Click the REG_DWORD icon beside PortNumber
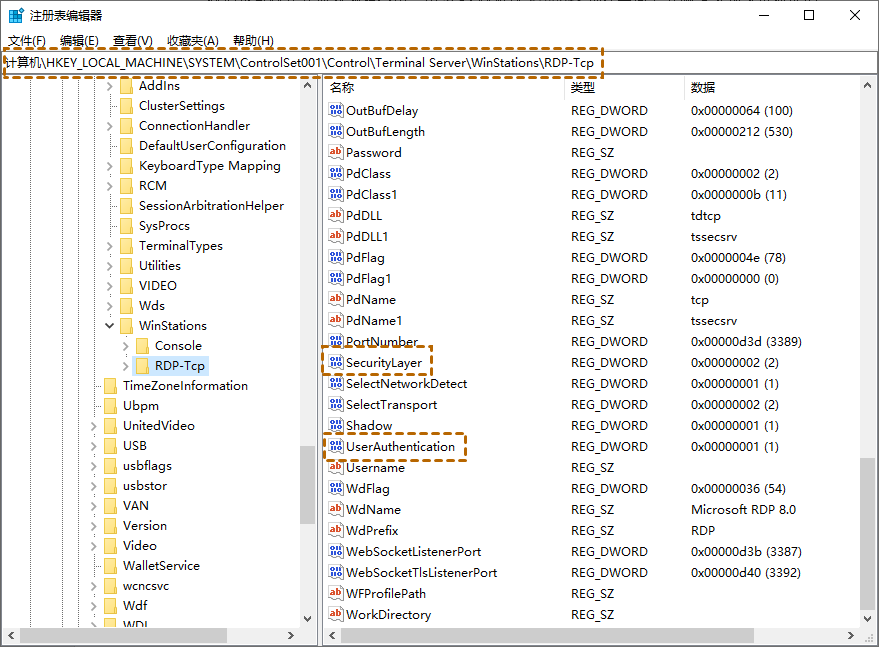Screen dimensions: 879x647 tap(336, 341)
